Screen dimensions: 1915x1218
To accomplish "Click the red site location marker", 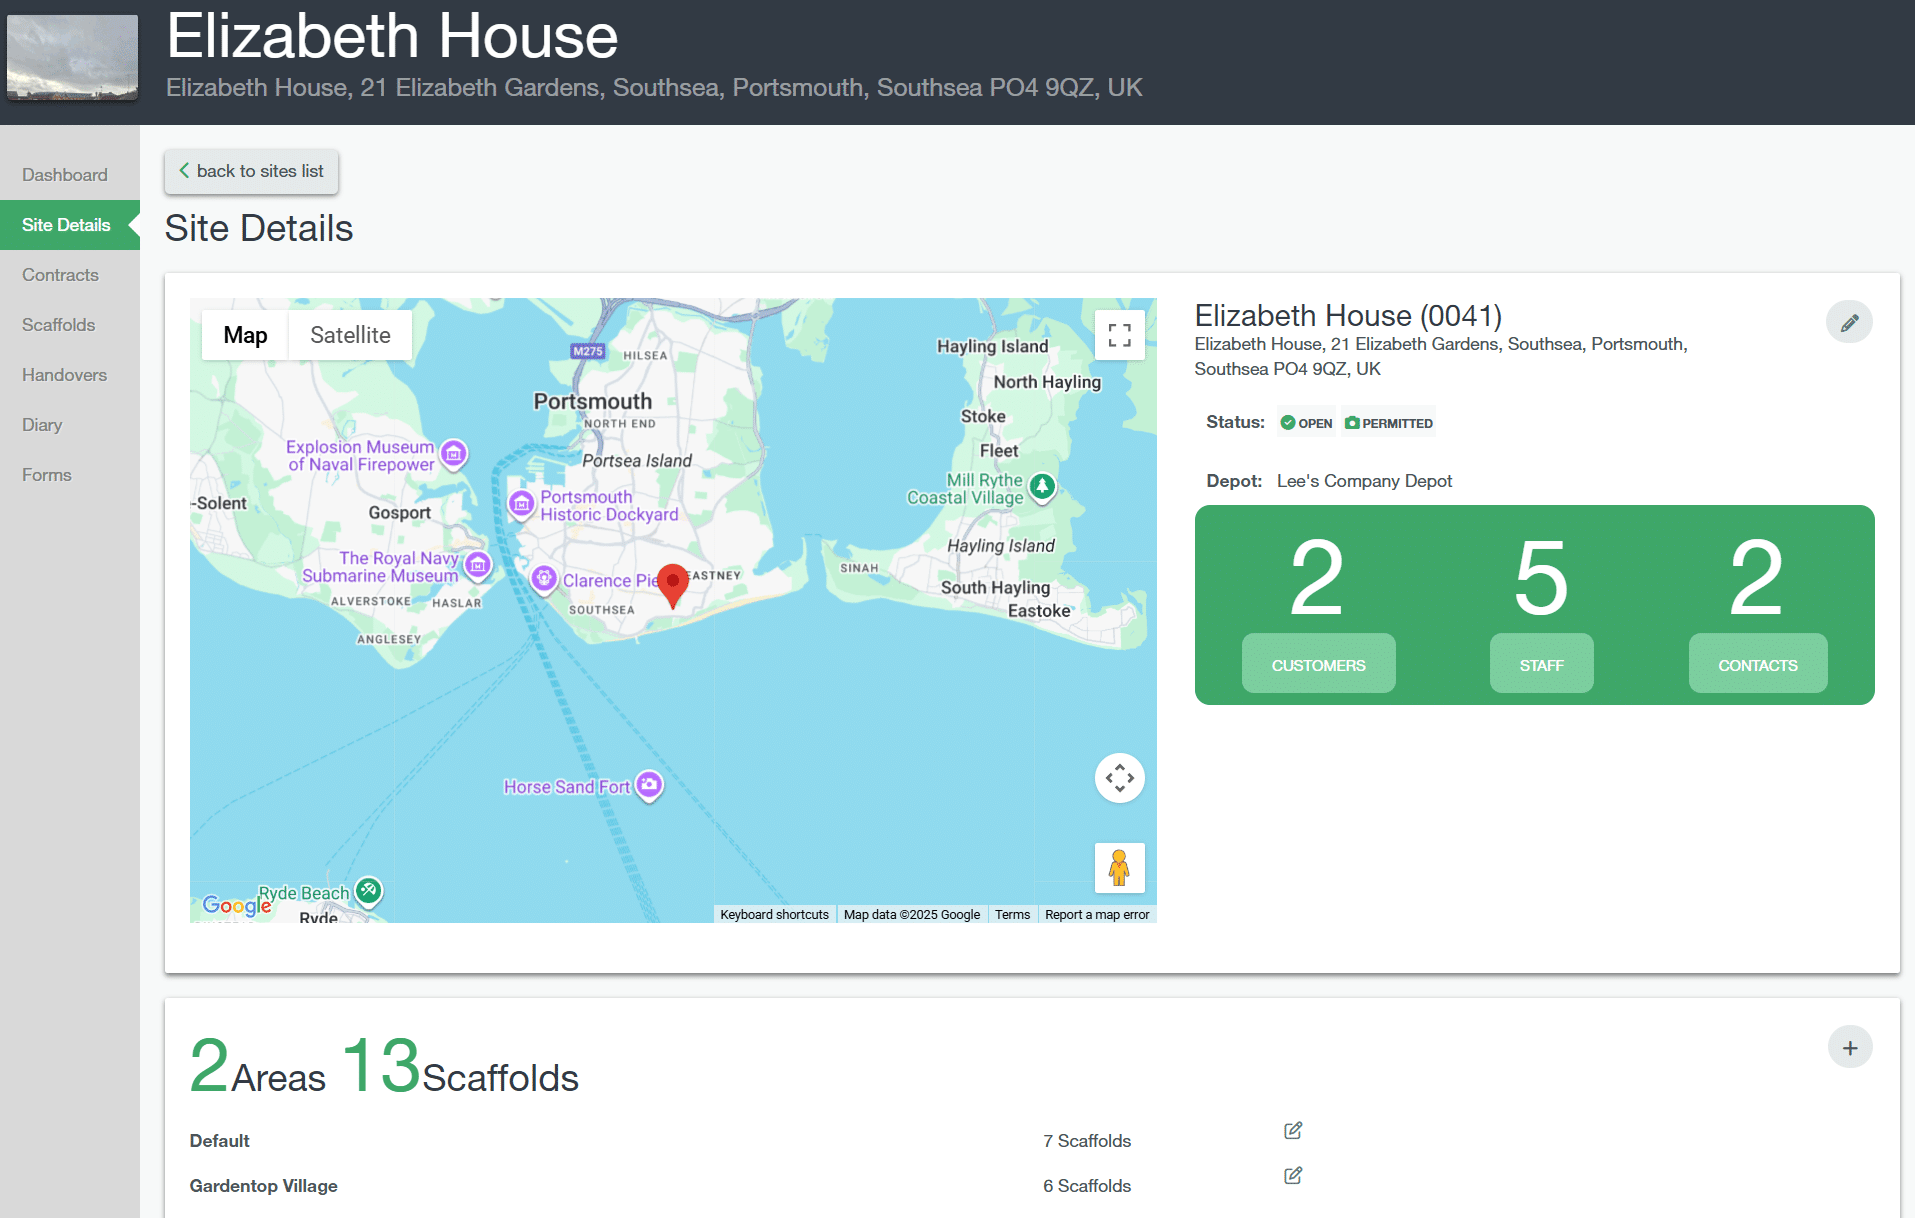I will [673, 584].
